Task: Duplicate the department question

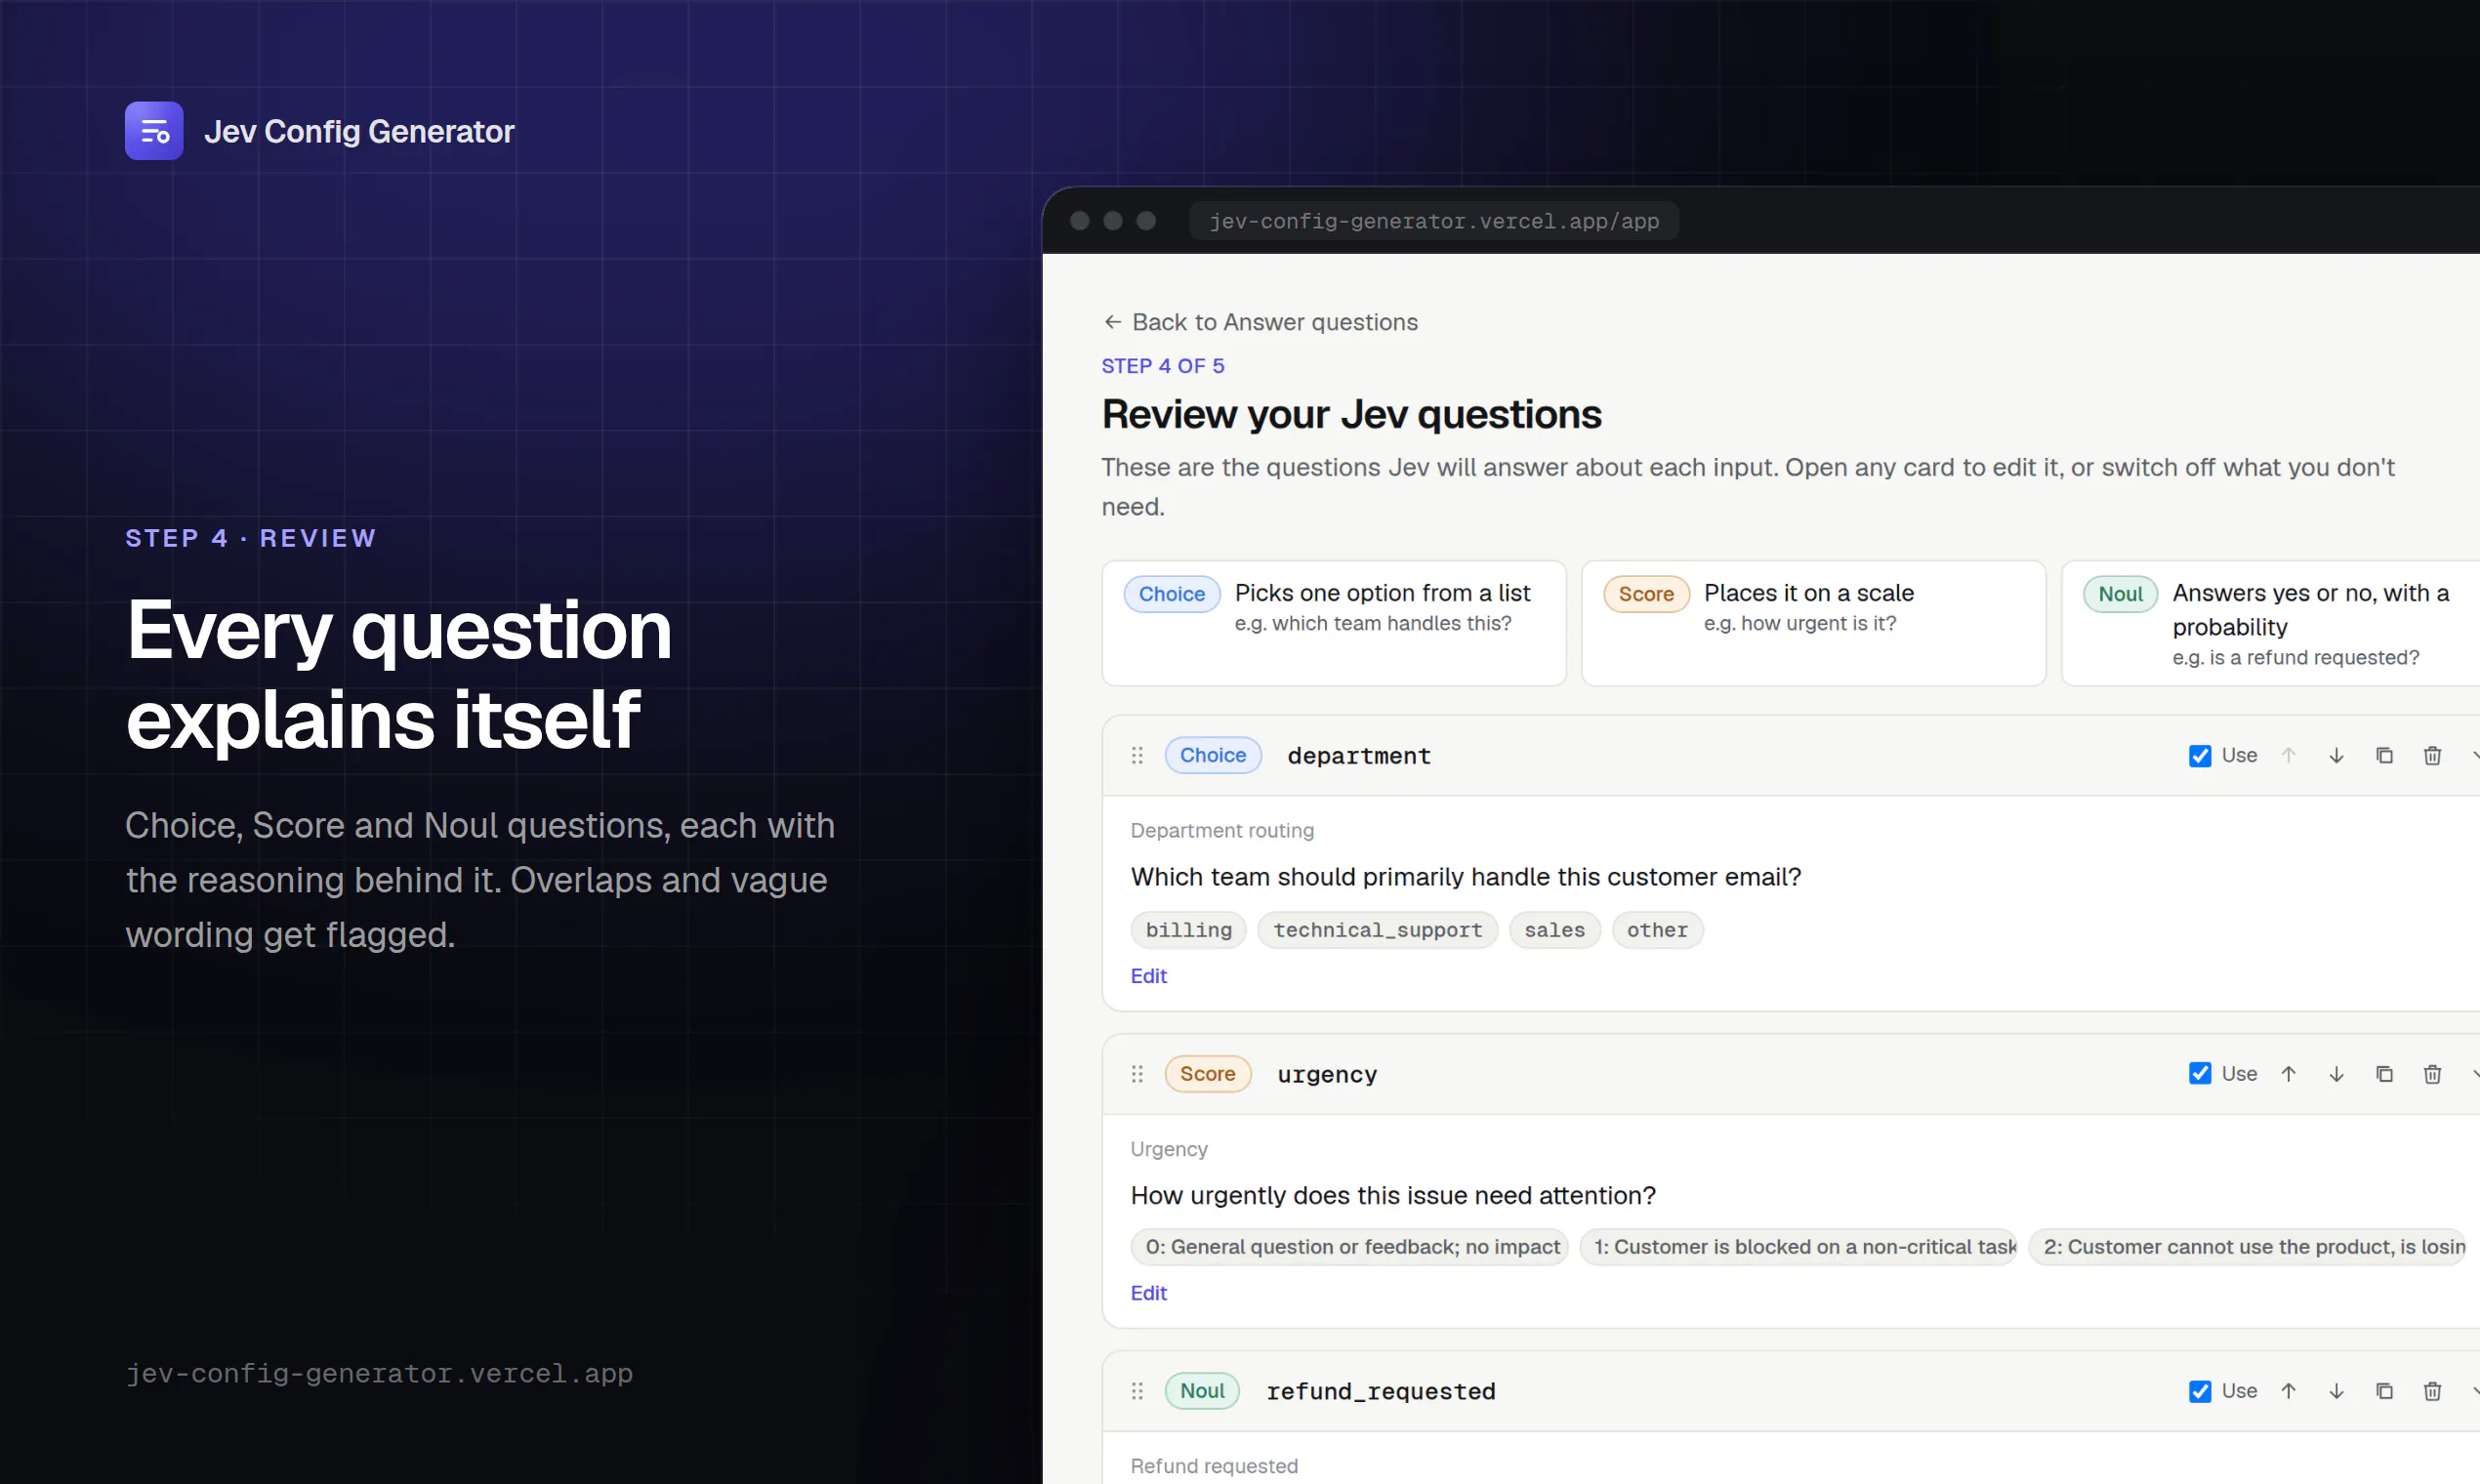Action: point(2384,756)
